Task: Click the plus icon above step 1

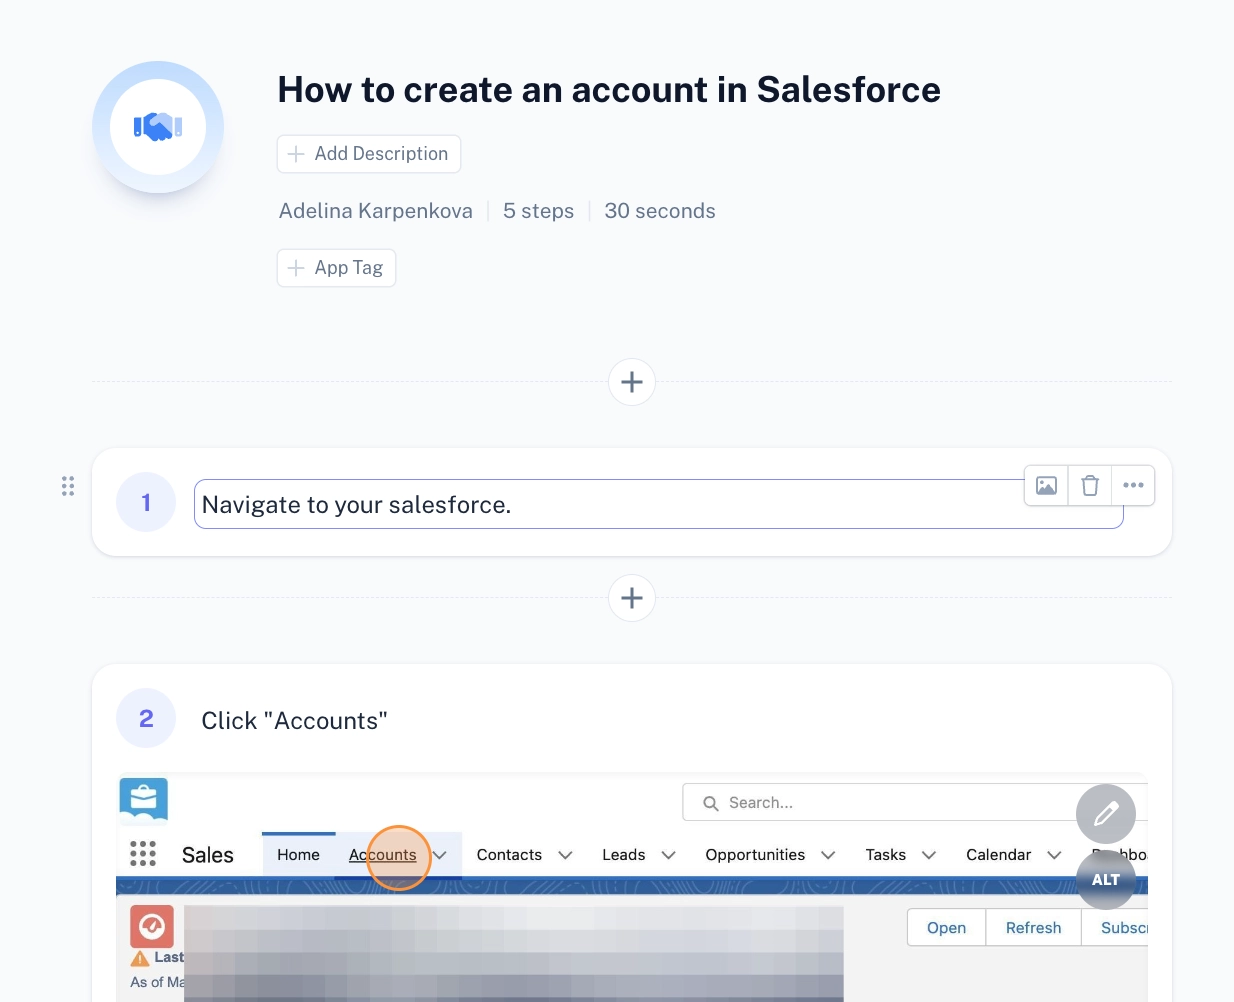Action: click(x=631, y=381)
